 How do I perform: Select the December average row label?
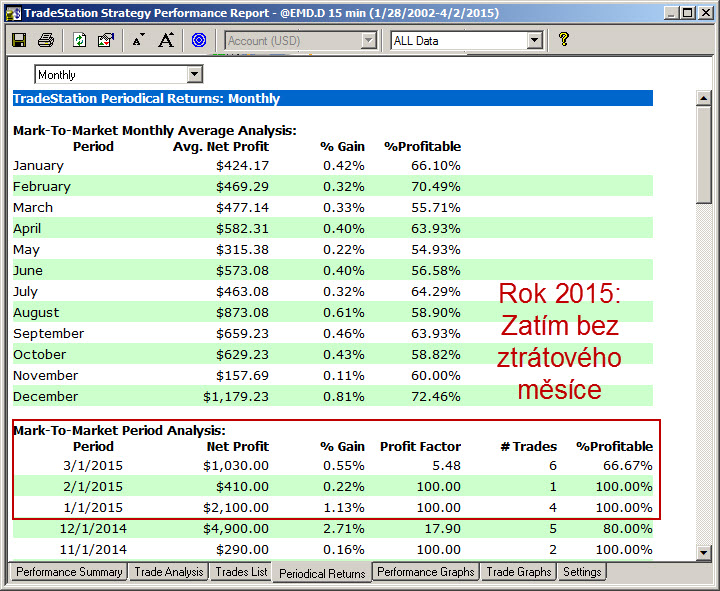(x=45, y=396)
